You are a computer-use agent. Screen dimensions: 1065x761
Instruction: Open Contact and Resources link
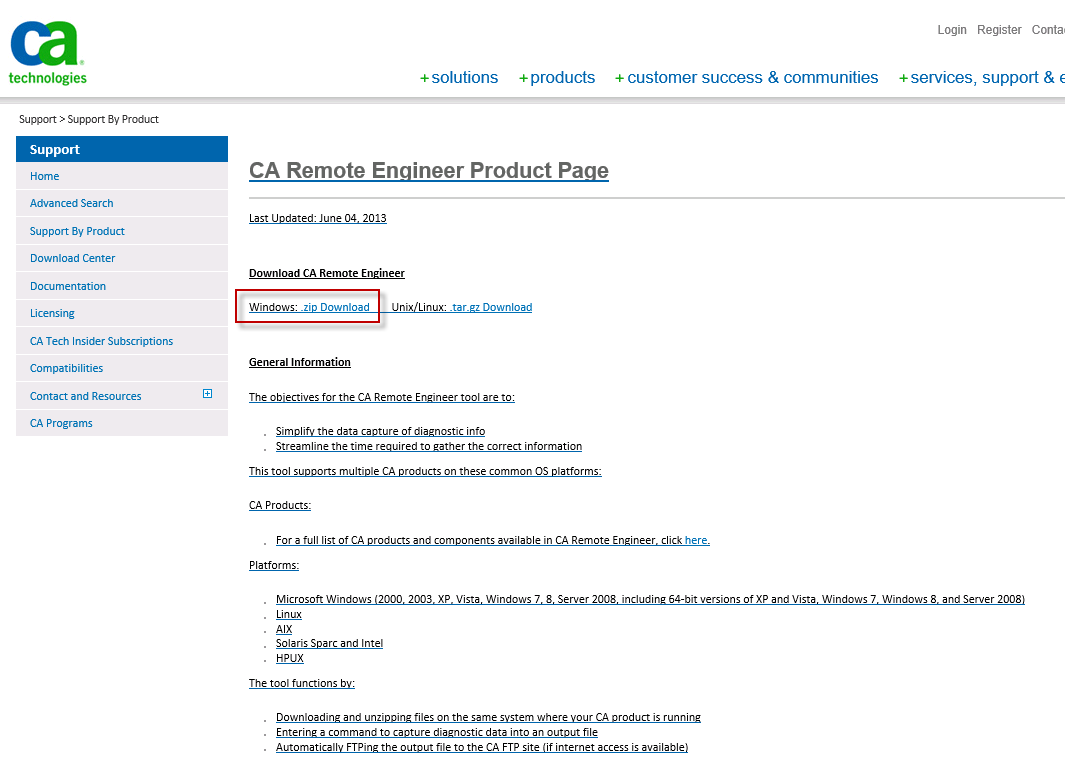click(x=86, y=396)
